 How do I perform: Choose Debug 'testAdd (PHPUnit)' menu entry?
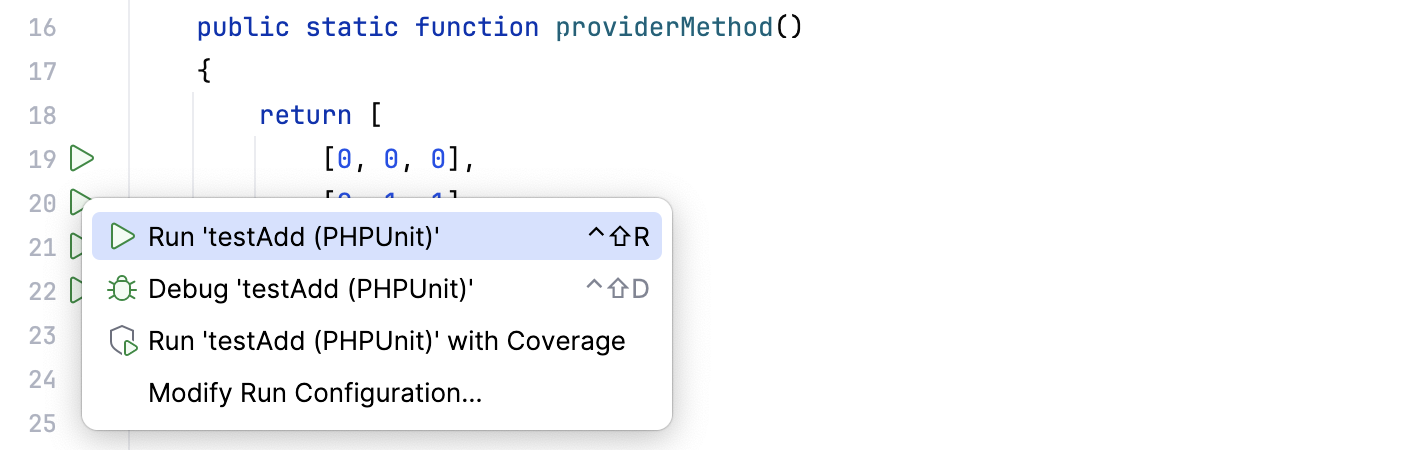(x=310, y=289)
